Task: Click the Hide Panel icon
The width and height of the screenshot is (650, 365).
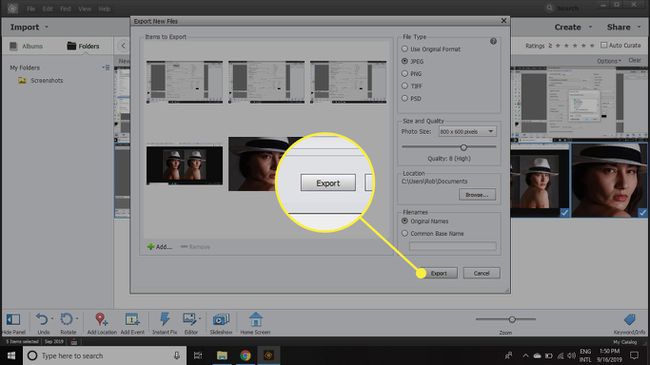Action: pyautogui.click(x=13, y=319)
